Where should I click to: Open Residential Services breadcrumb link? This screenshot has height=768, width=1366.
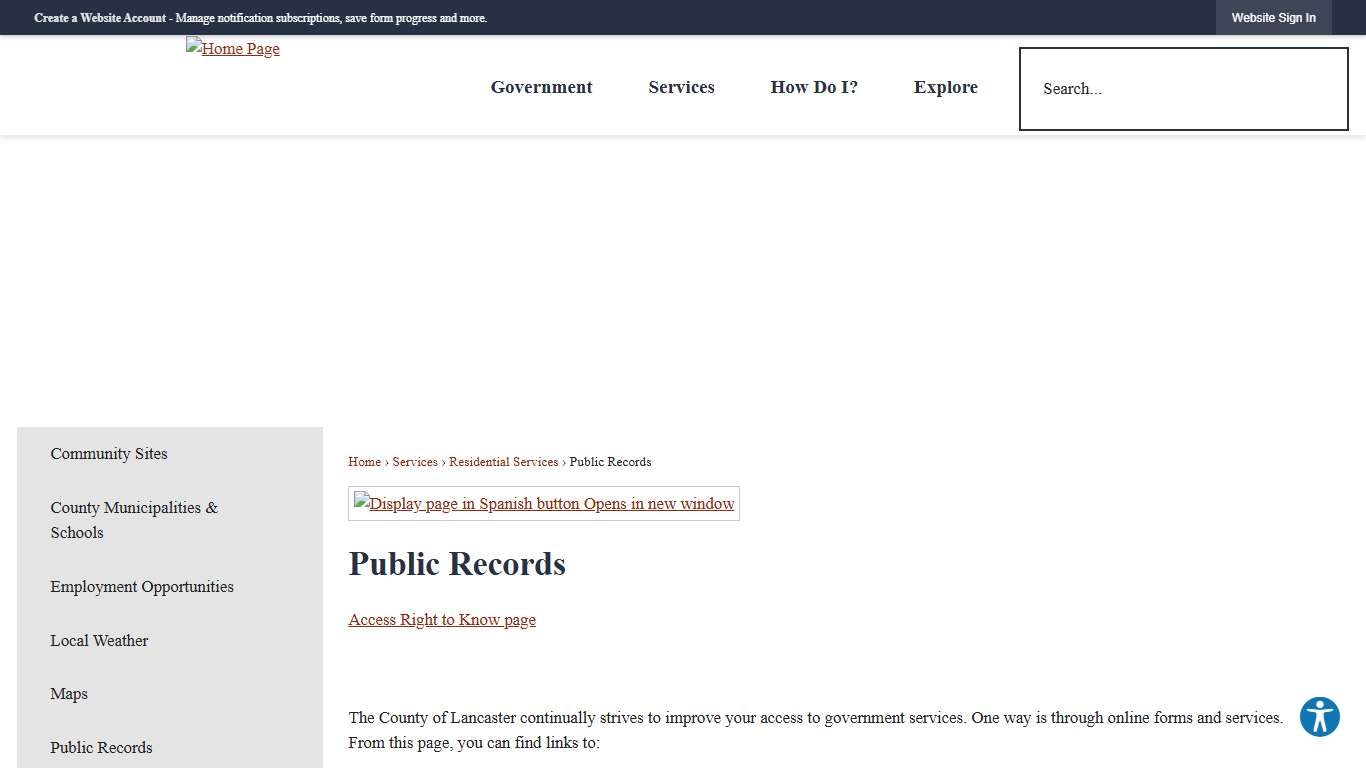tap(503, 461)
